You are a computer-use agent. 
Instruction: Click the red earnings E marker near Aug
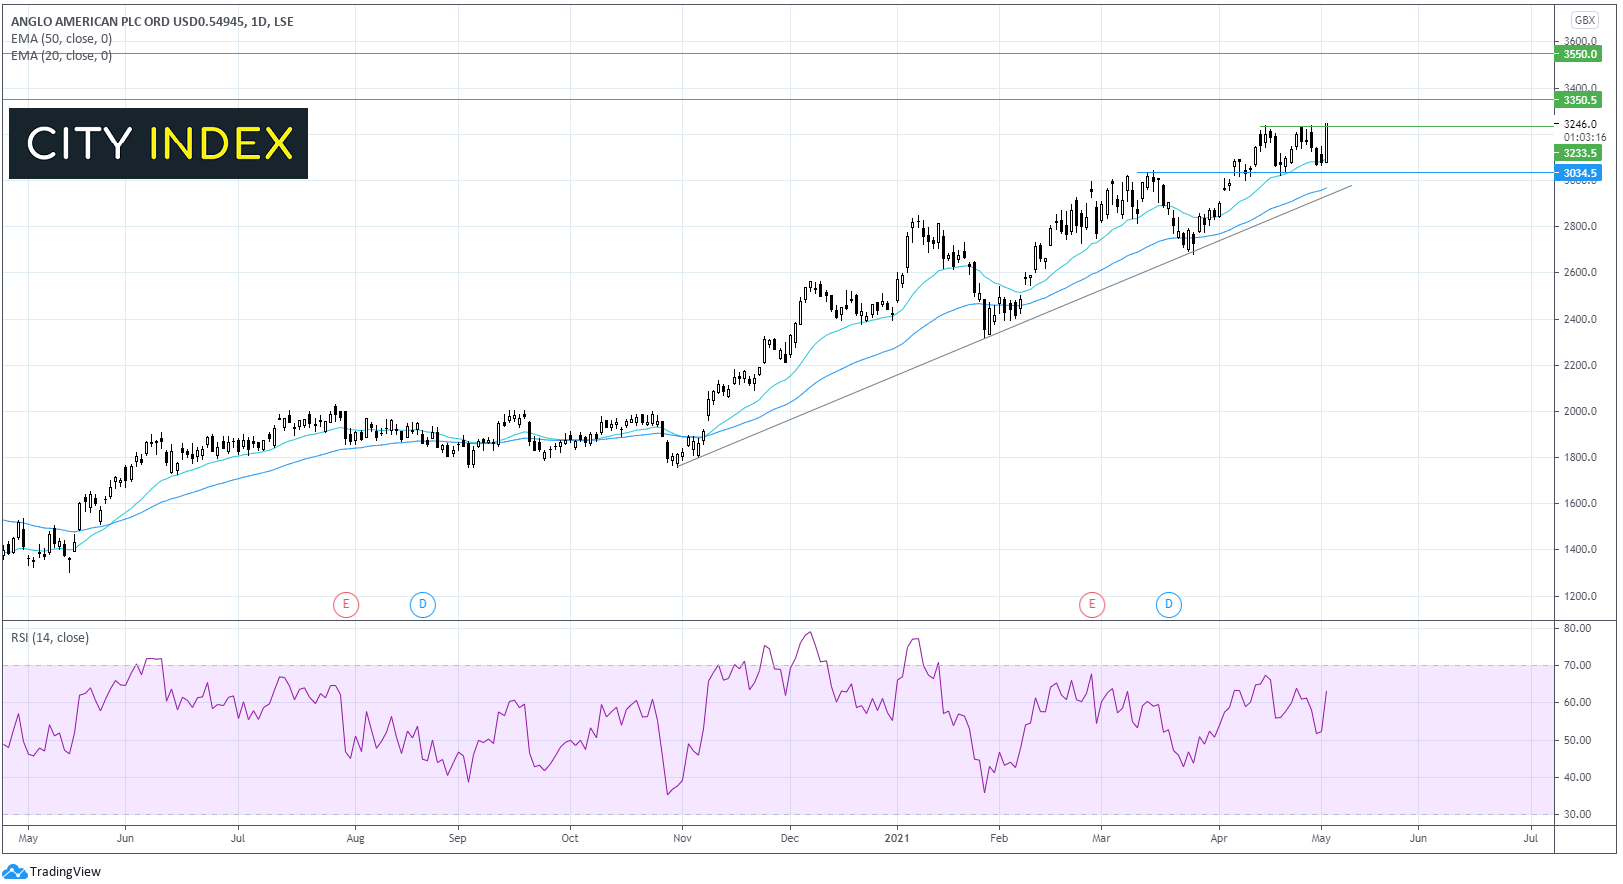tap(346, 604)
